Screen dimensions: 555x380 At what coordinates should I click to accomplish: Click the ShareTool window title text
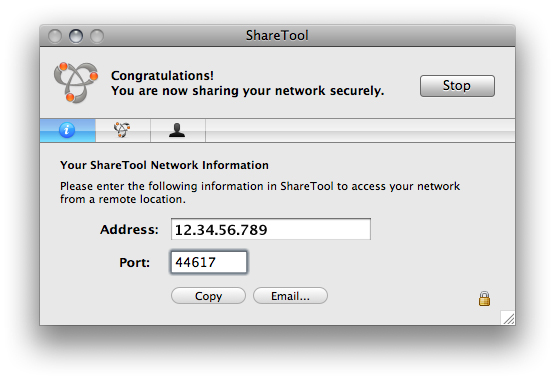coord(277,35)
